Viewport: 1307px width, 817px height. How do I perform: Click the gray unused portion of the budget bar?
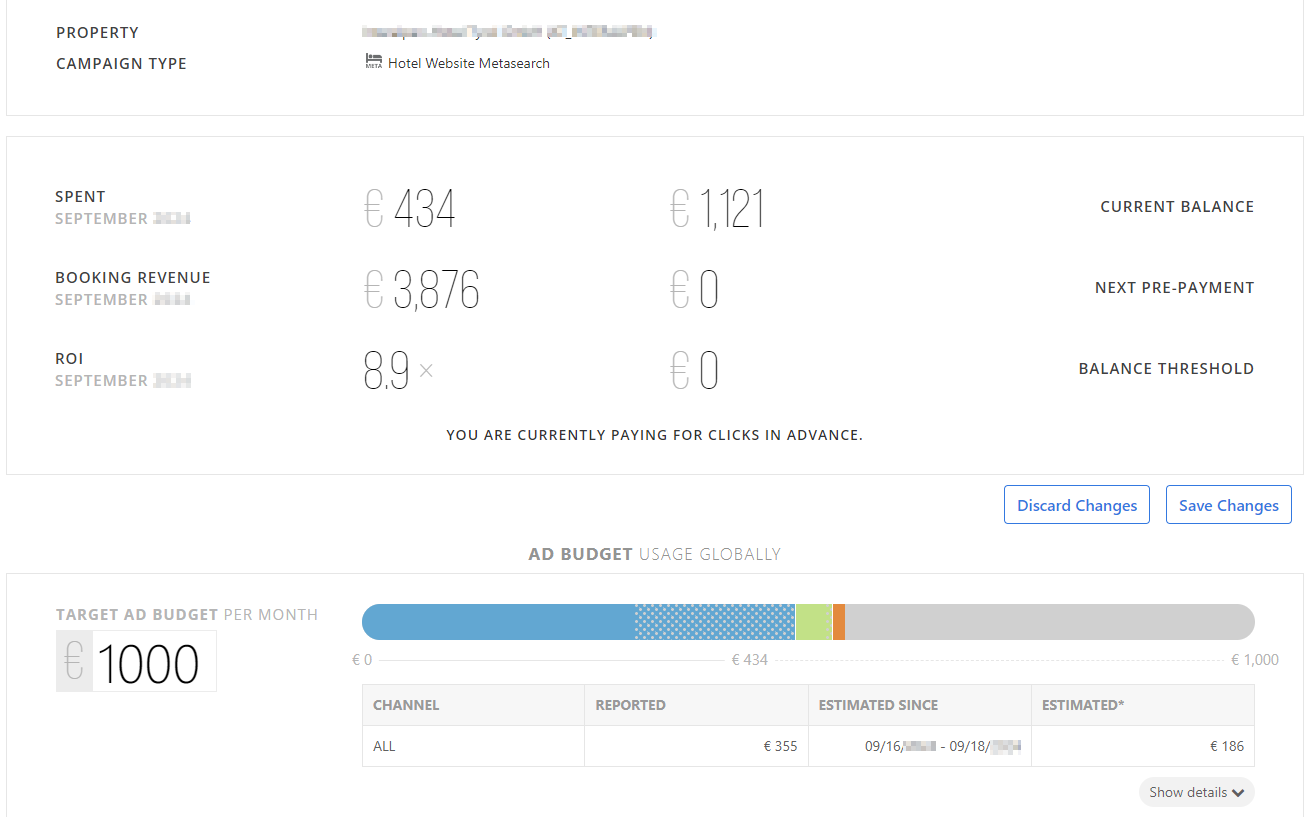1048,622
